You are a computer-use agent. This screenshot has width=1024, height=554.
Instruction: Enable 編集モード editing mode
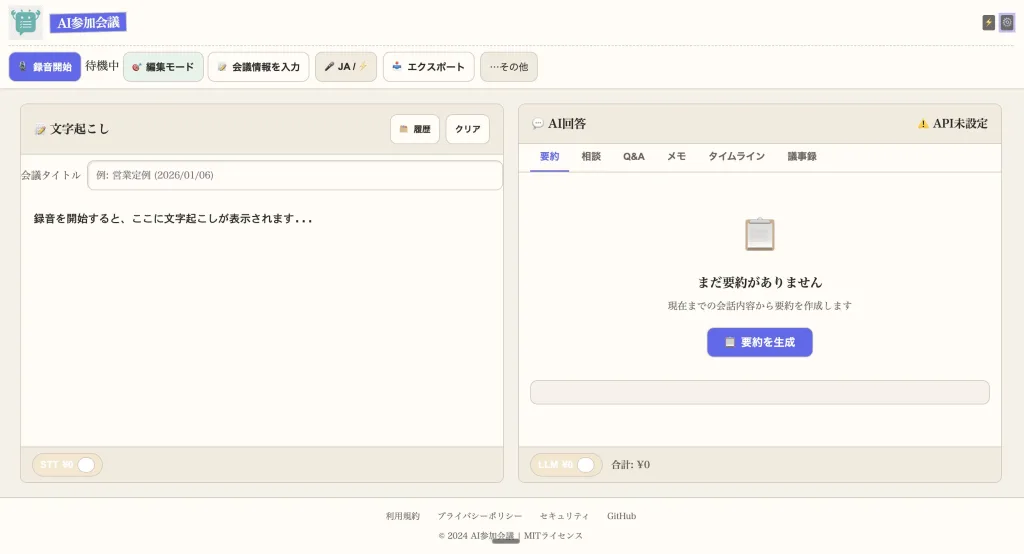coord(163,67)
